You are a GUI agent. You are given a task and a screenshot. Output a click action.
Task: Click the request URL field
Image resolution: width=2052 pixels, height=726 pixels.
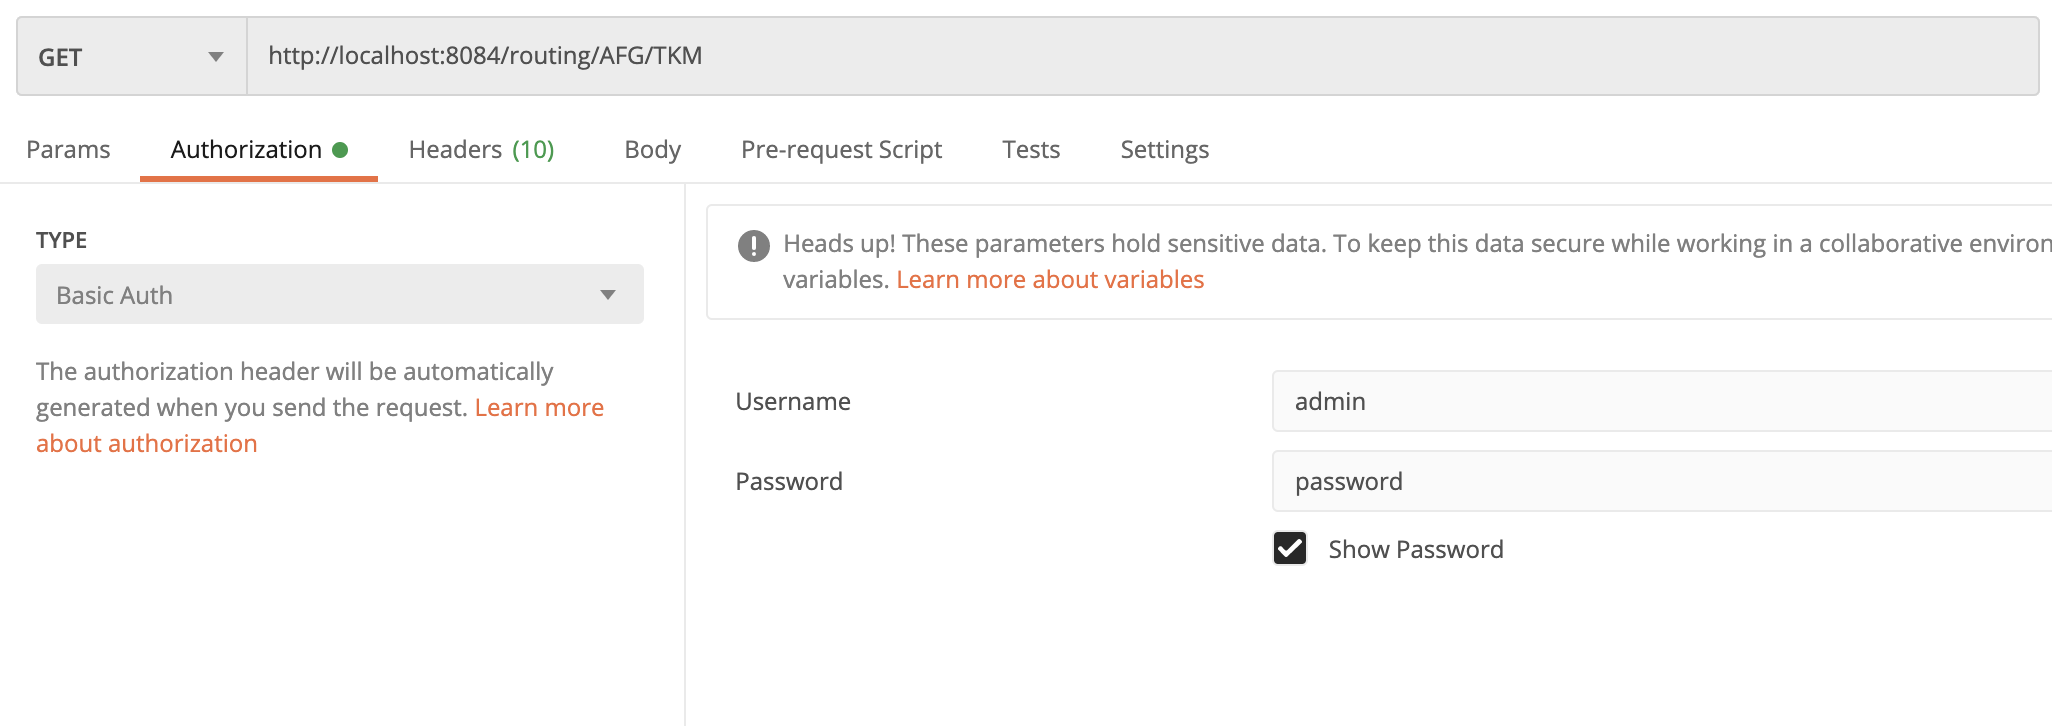tap(1140, 56)
